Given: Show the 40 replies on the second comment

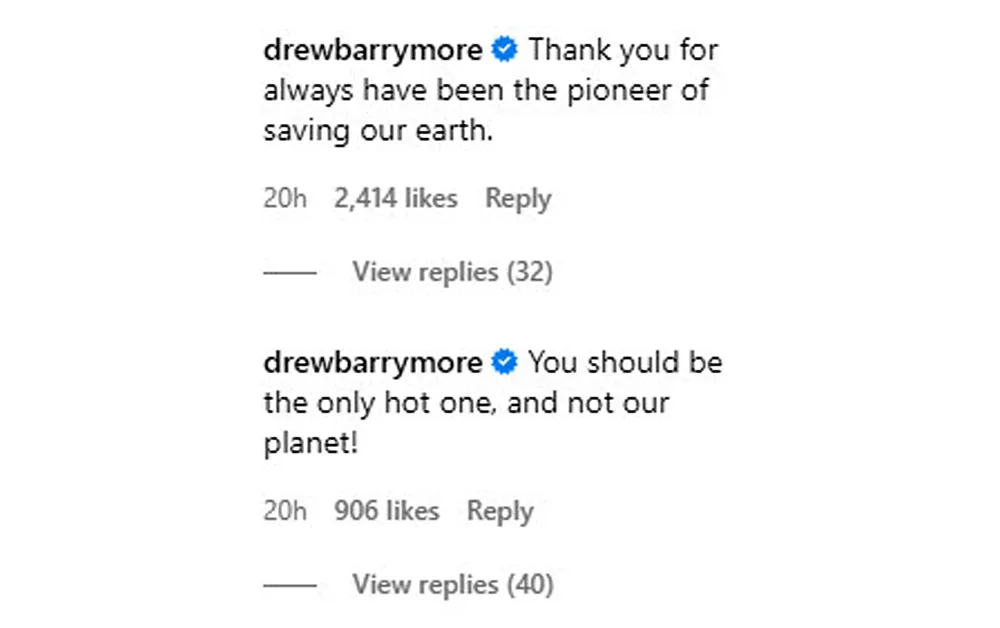Looking at the screenshot, I should click(x=454, y=584).
